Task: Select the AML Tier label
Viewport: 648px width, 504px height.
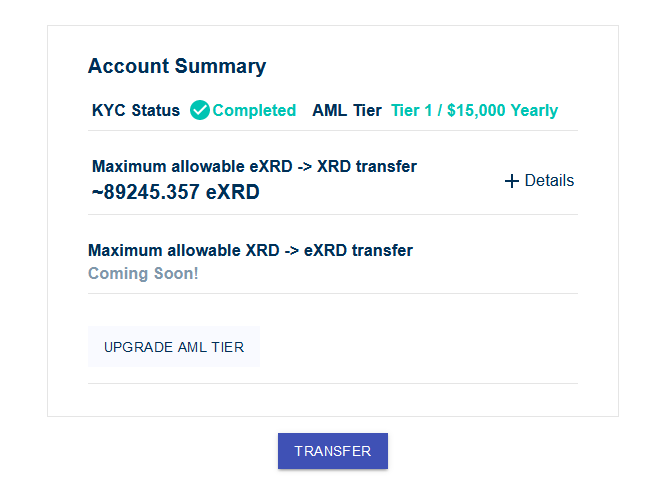Action: [347, 110]
